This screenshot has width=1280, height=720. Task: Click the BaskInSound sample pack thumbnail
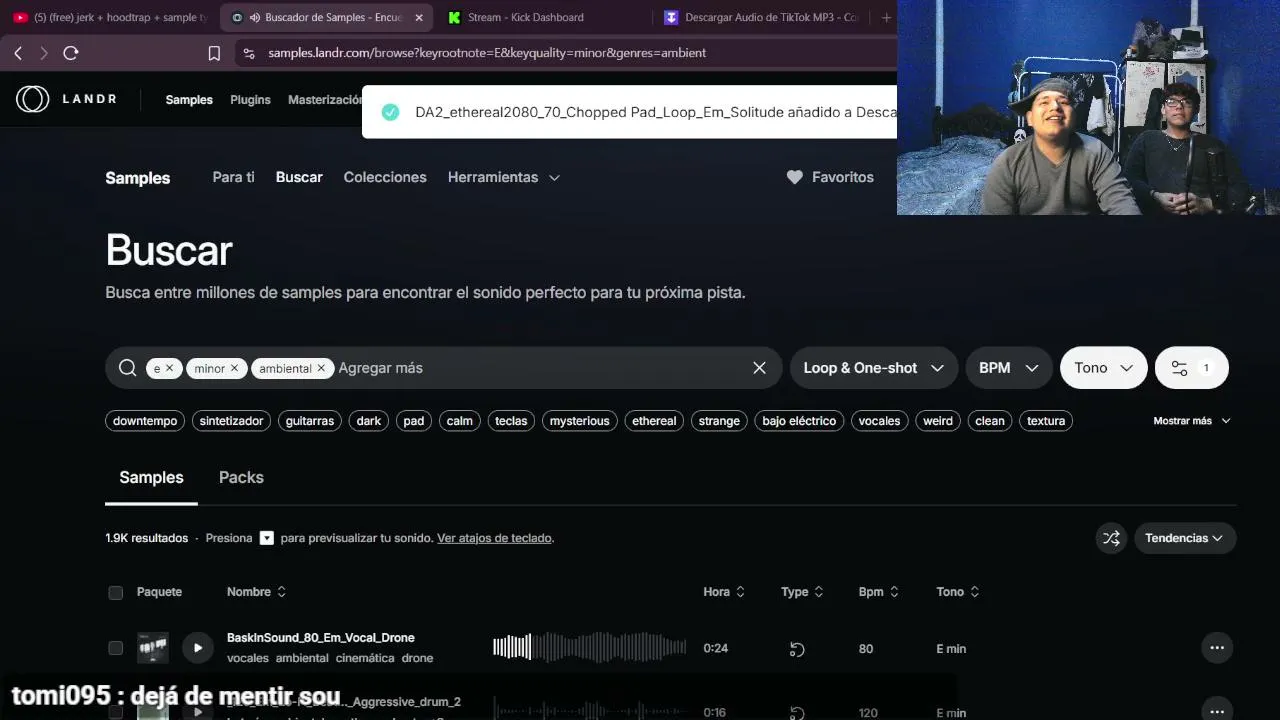click(153, 648)
